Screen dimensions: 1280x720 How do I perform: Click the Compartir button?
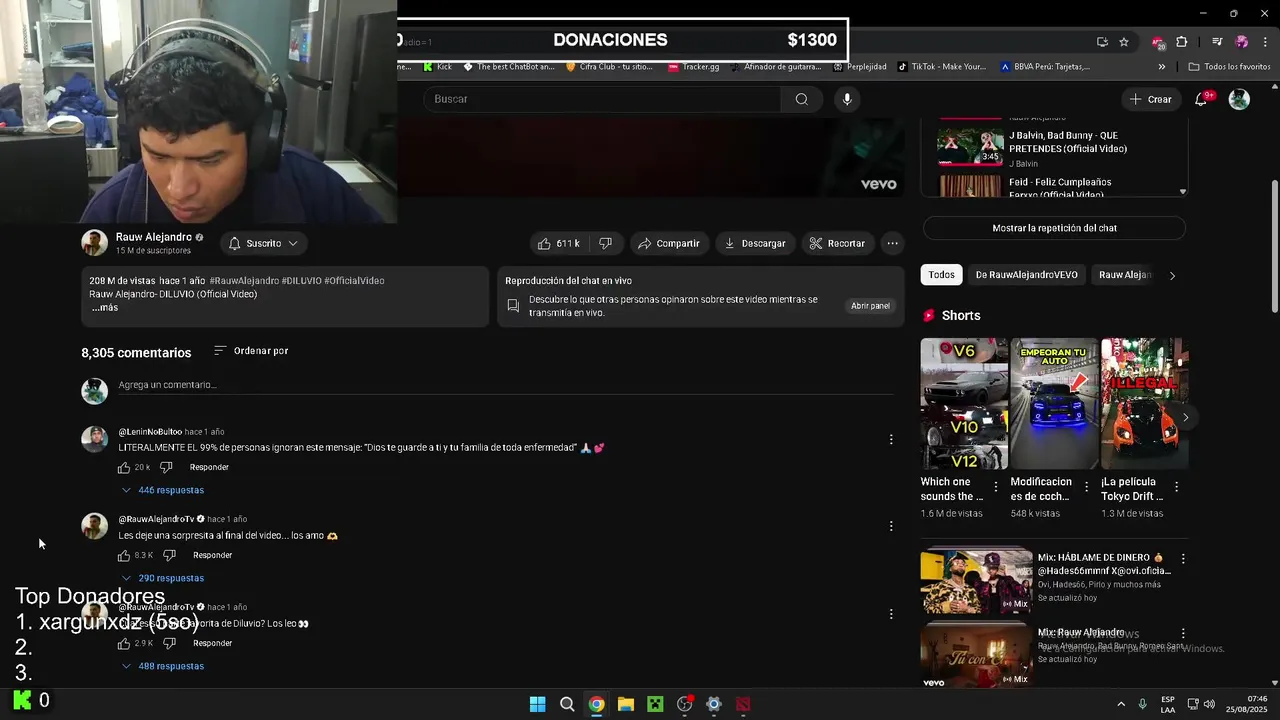click(x=669, y=243)
